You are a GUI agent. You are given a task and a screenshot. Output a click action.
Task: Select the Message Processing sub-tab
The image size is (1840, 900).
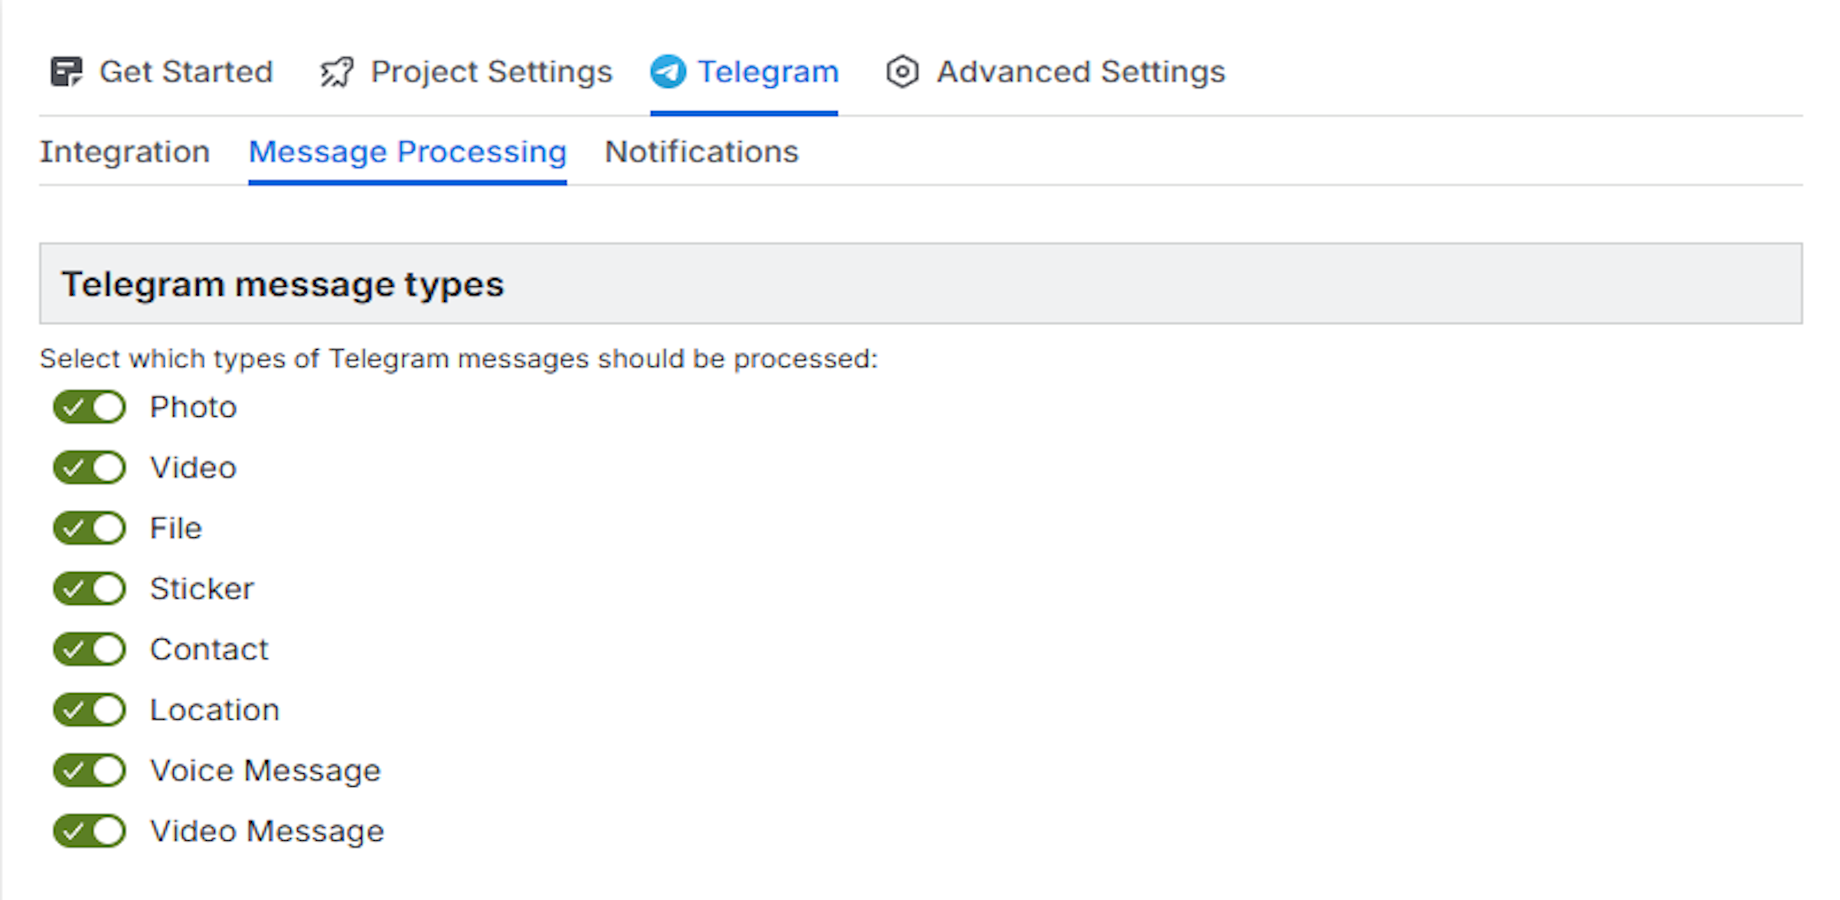407,152
